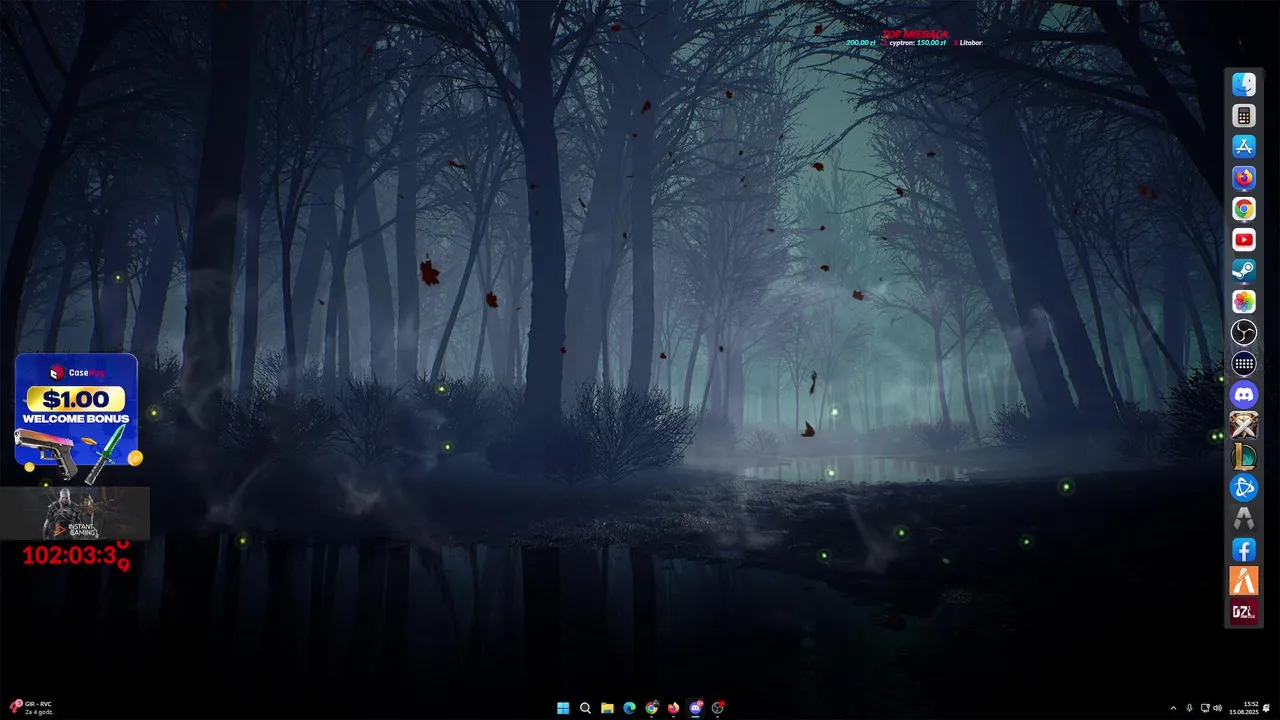Open Finder from the dock
The width and height of the screenshot is (1280, 720).
[1243, 85]
